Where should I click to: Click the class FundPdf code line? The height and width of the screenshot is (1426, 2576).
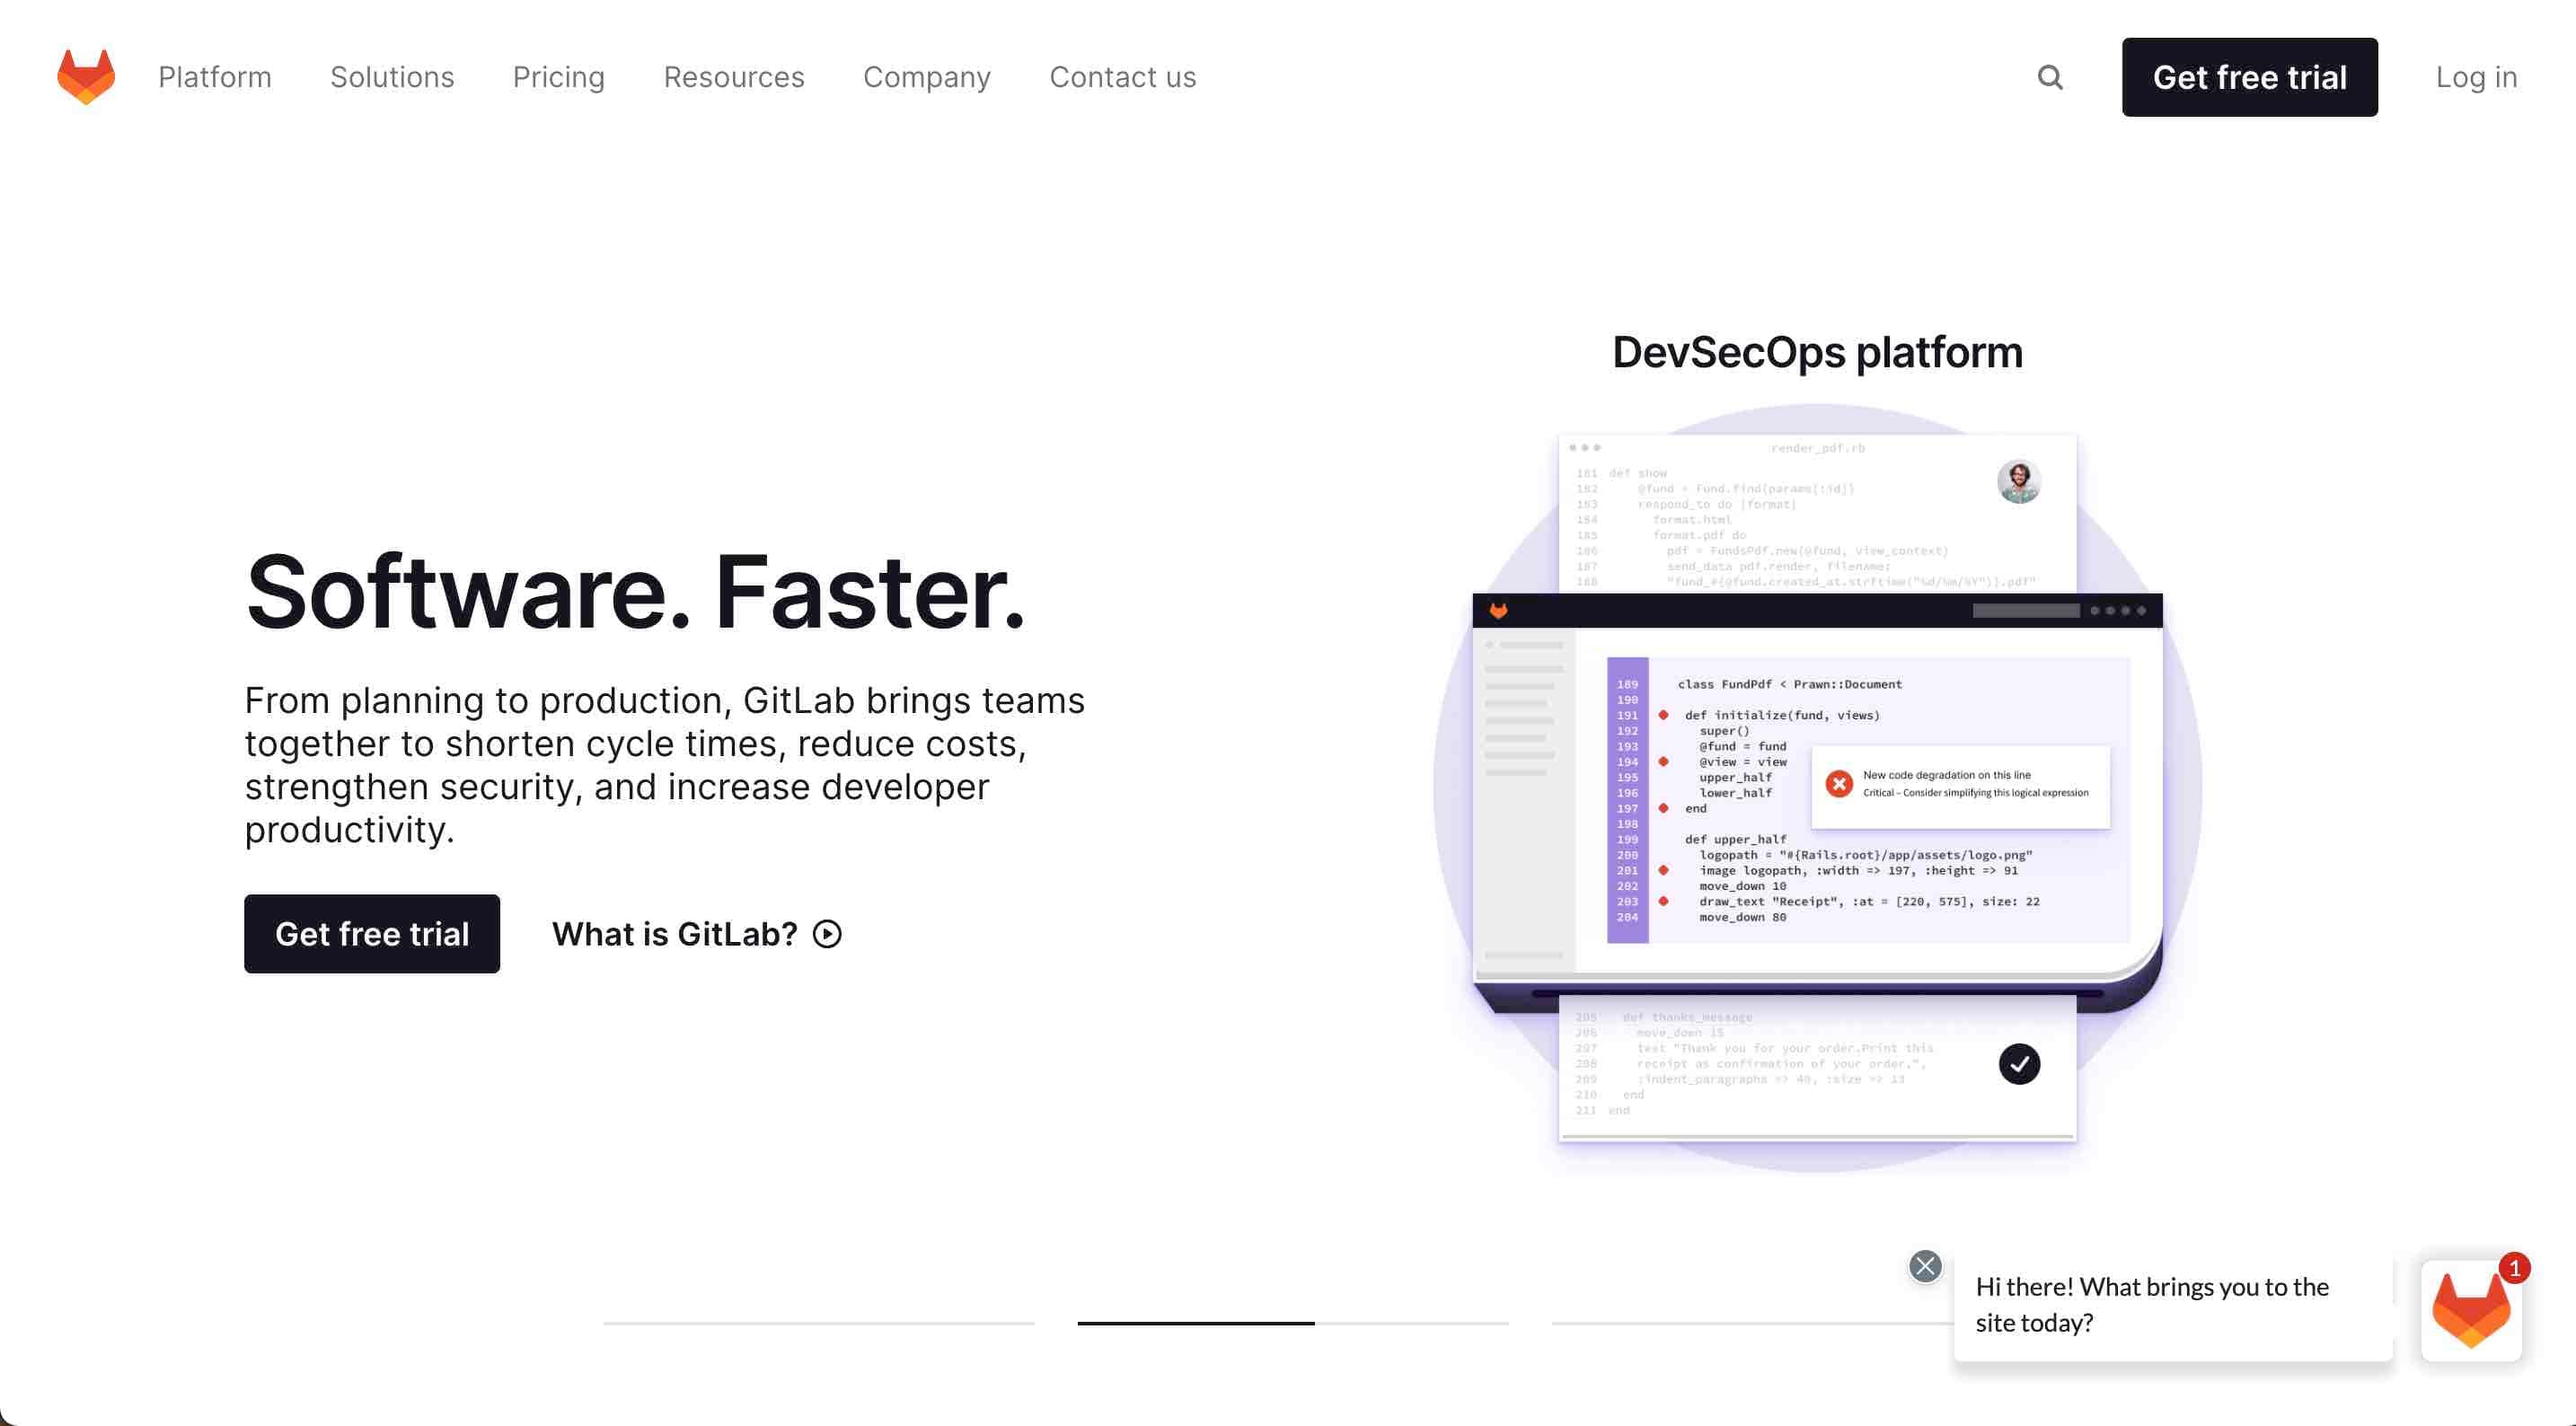click(1789, 684)
